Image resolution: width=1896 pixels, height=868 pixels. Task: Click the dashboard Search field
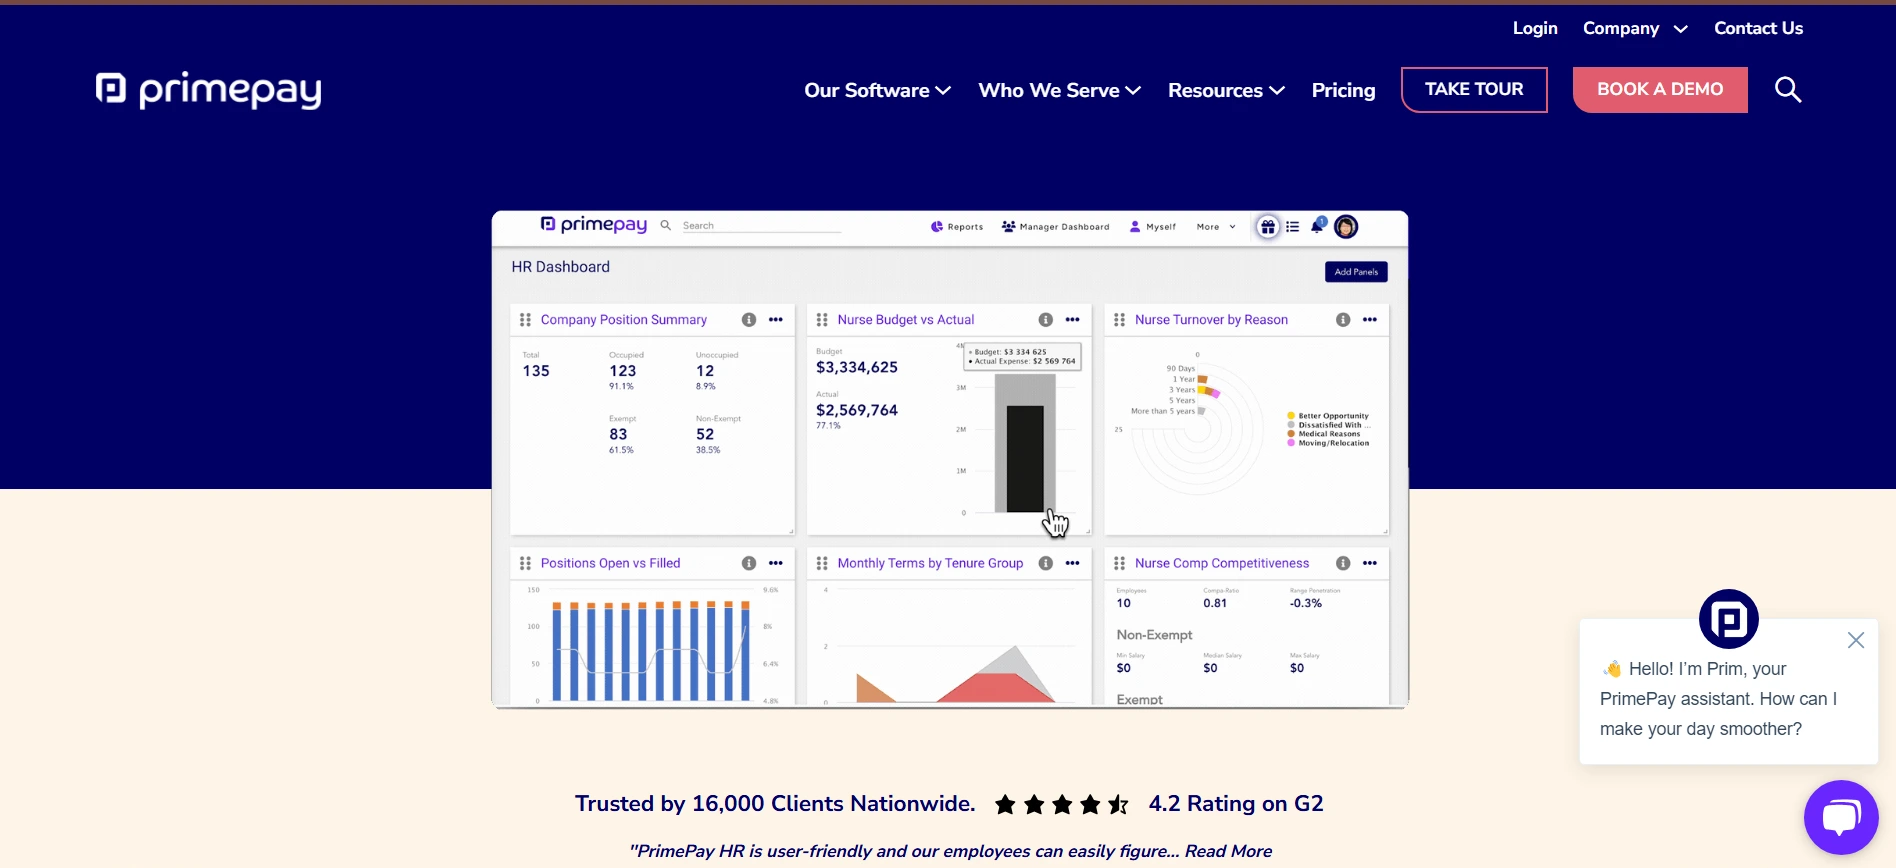click(x=761, y=226)
